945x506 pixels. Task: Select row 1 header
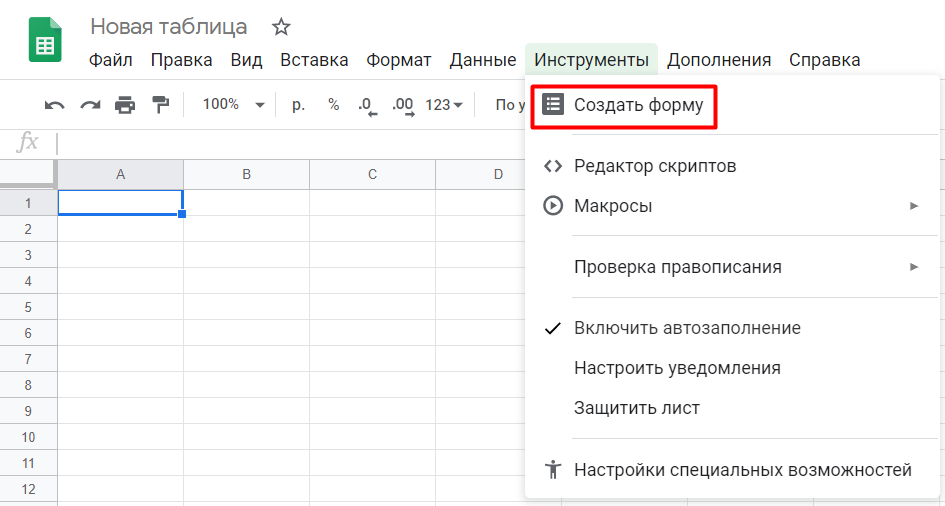pyautogui.click(x=28, y=203)
